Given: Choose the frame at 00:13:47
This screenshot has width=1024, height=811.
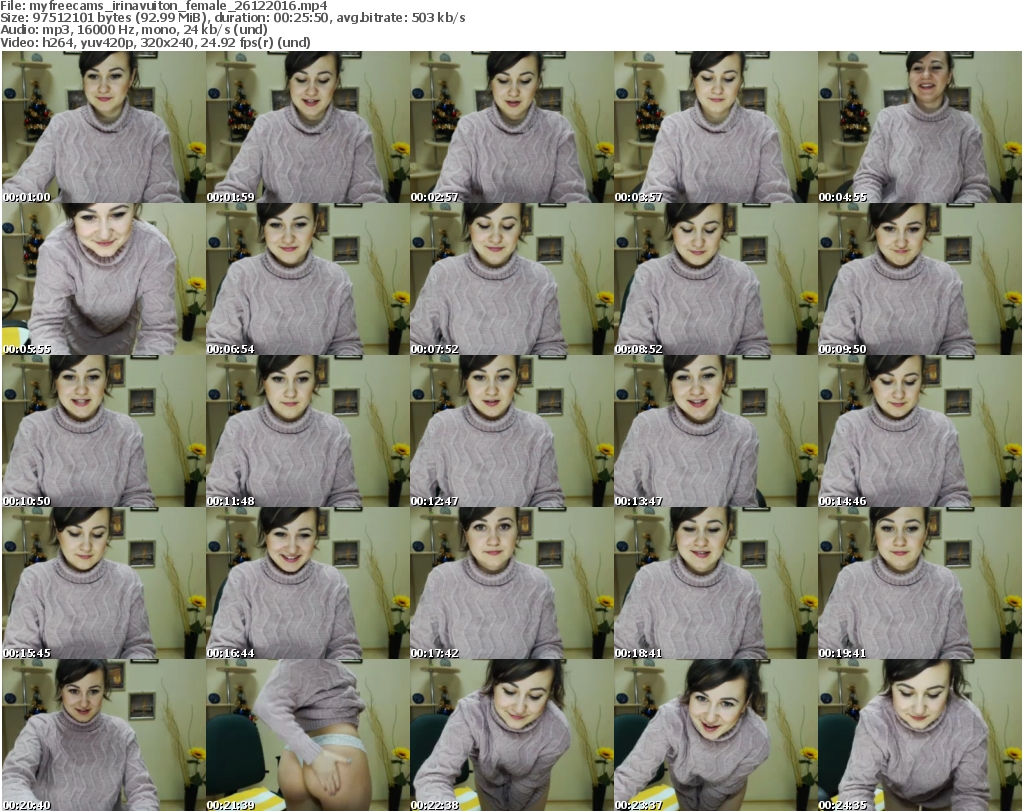Looking at the screenshot, I should pyautogui.click(x=715, y=432).
